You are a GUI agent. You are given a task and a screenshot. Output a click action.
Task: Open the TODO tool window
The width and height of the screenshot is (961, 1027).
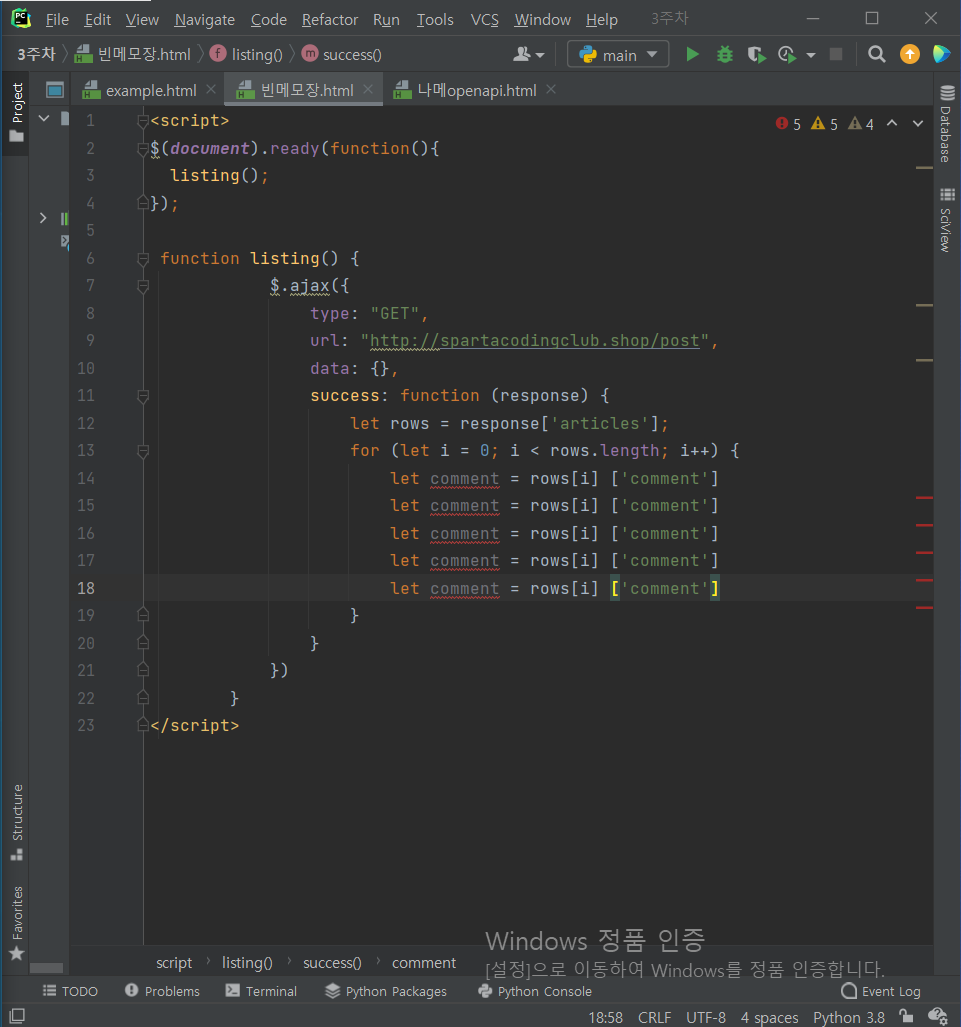click(x=70, y=991)
